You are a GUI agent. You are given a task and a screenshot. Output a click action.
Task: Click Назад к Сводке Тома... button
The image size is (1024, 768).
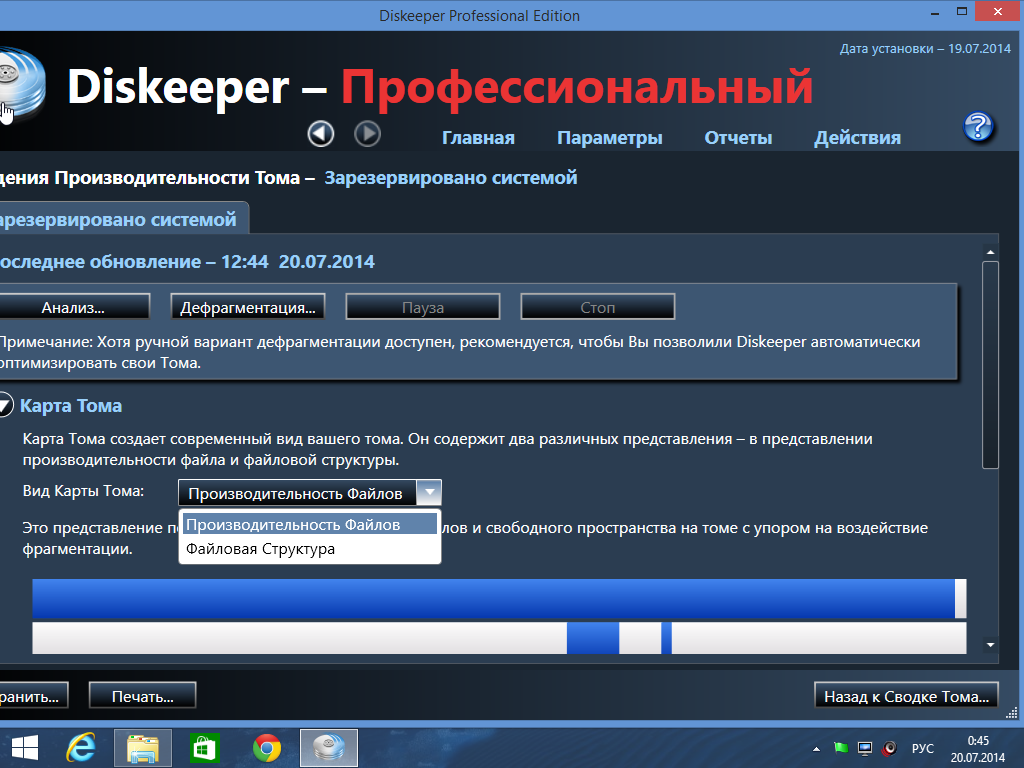906,696
